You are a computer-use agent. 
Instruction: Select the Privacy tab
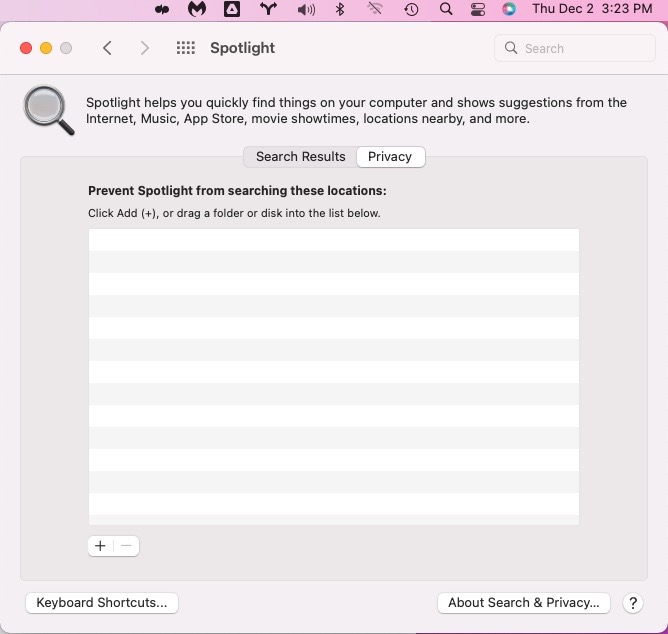point(390,157)
